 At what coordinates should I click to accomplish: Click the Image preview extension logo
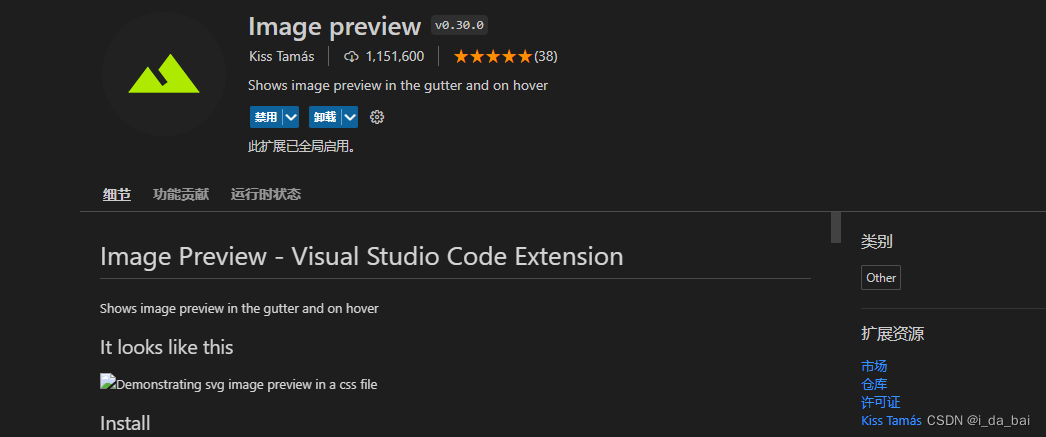(163, 74)
